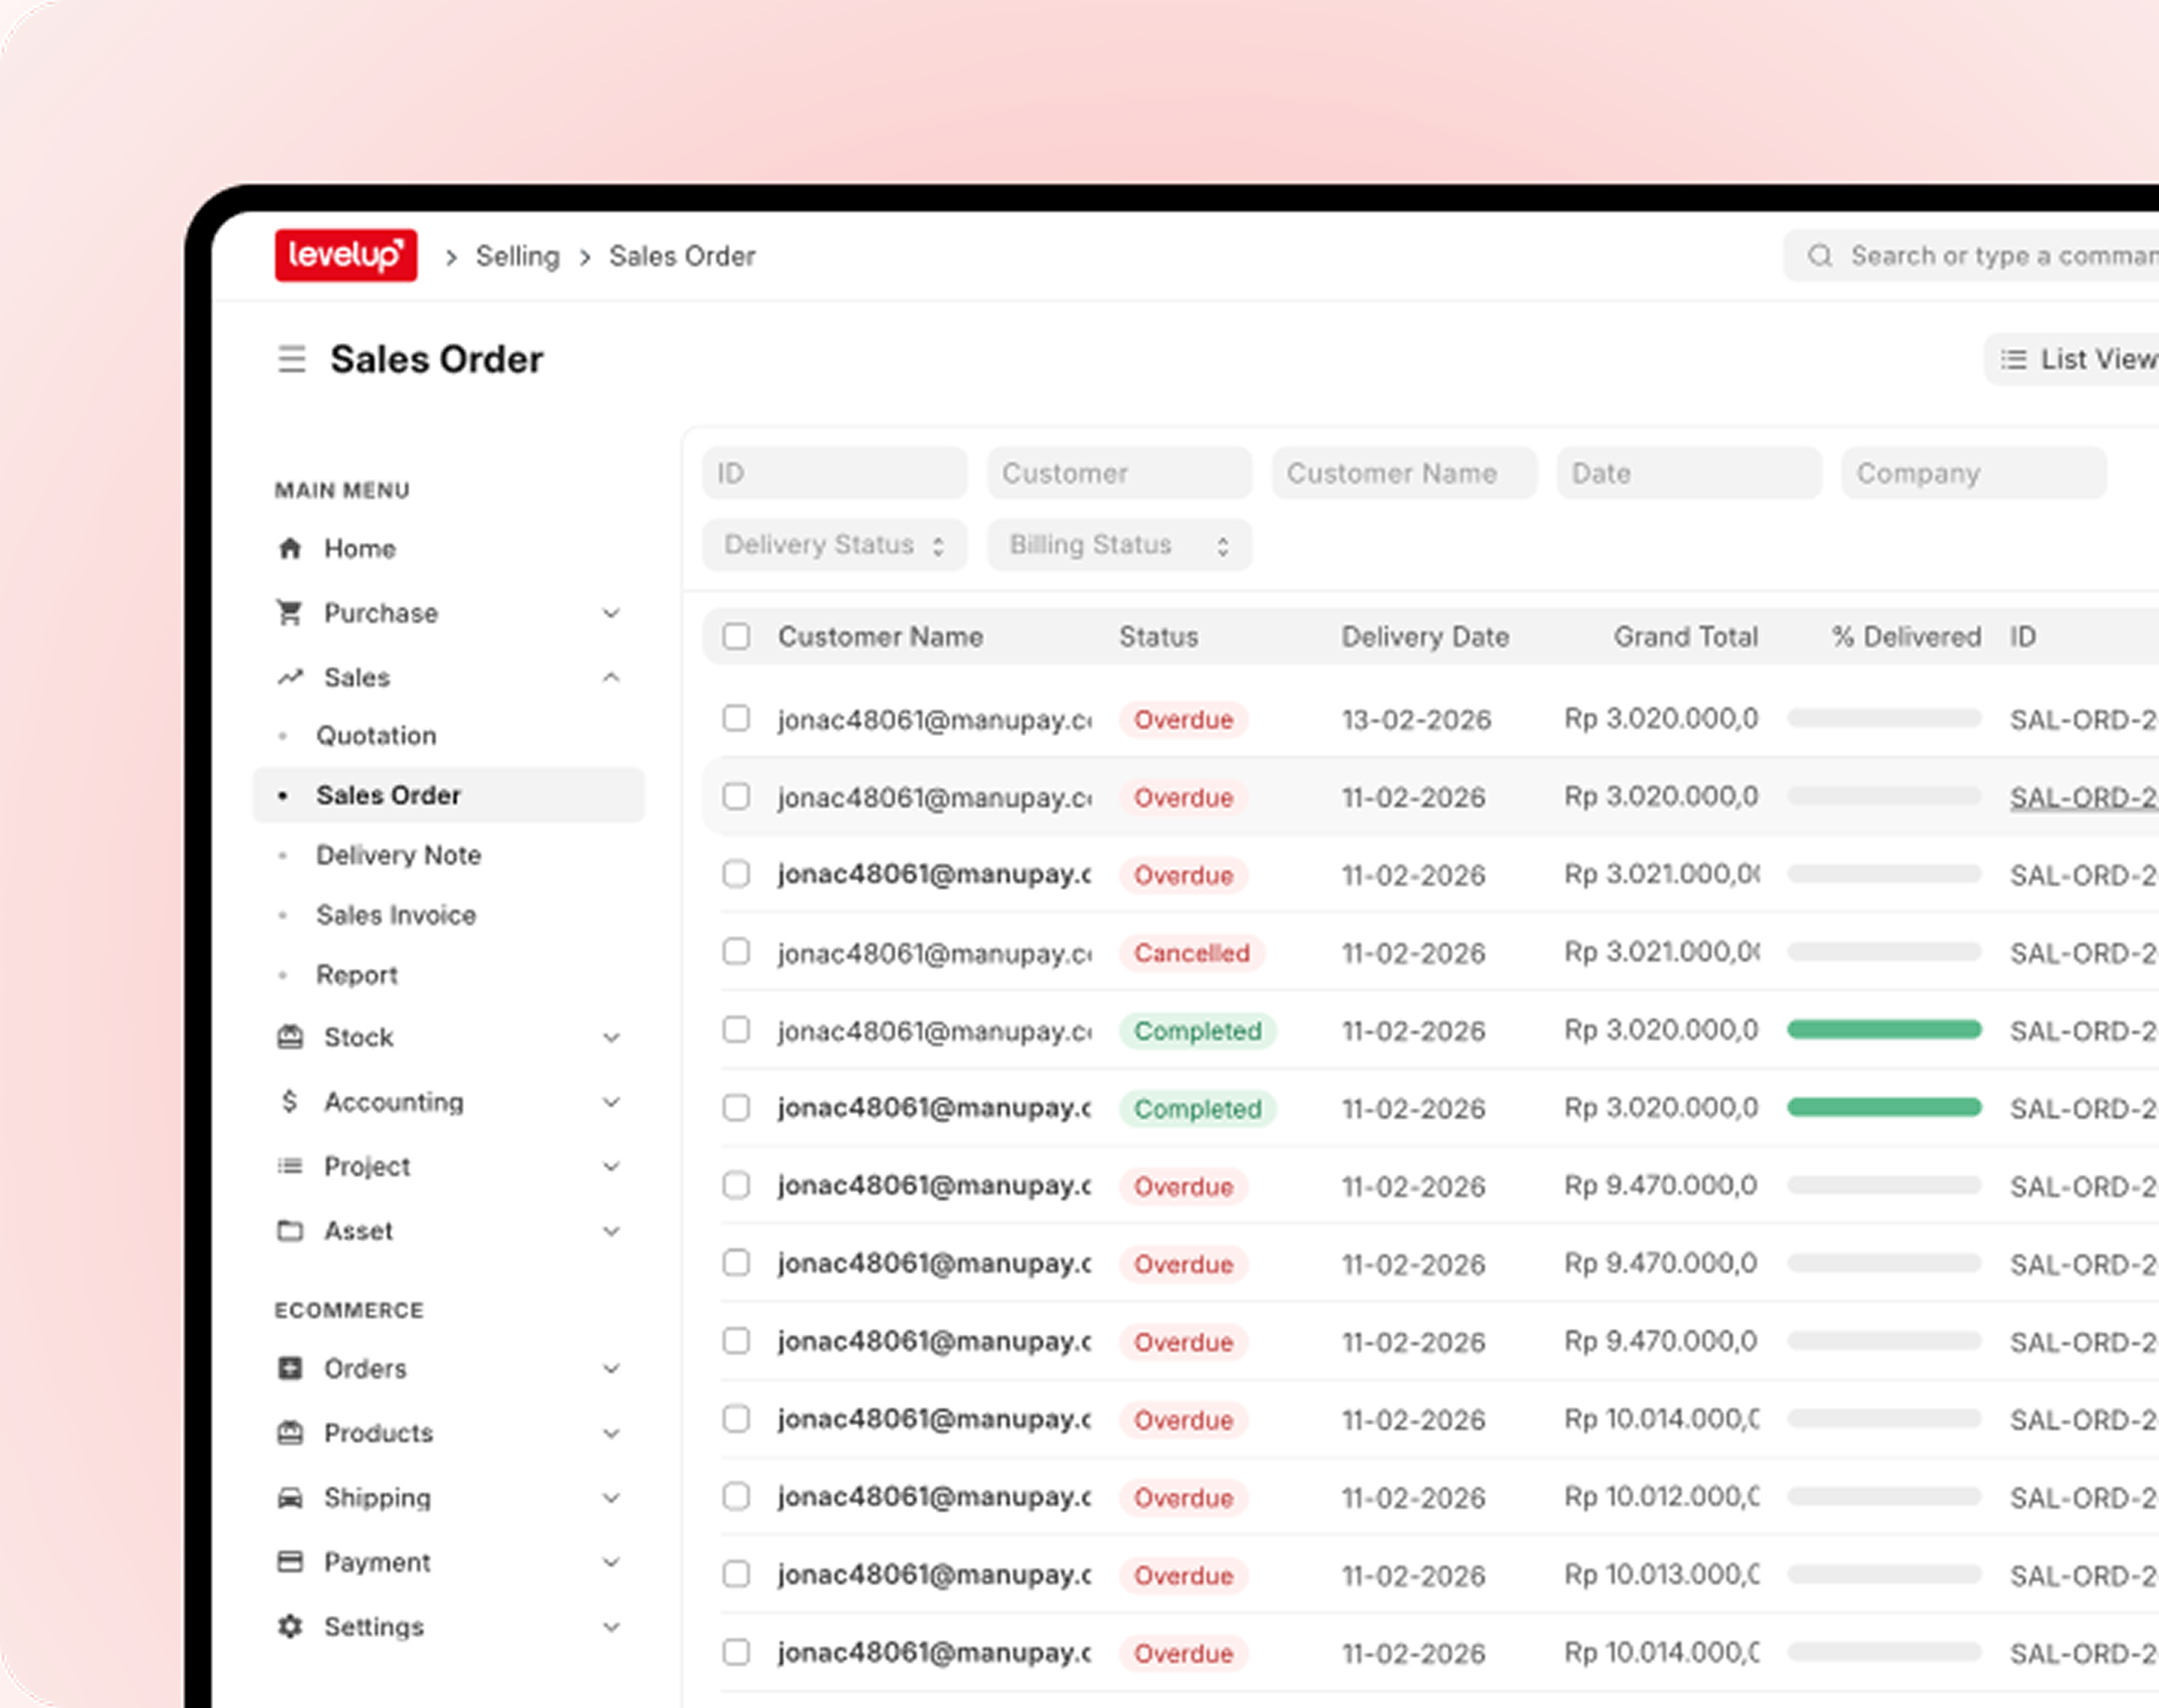Image resolution: width=2159 pixels, height=1708 pixels.
Task: Click the Purchase cart icon
Action: 290,612
